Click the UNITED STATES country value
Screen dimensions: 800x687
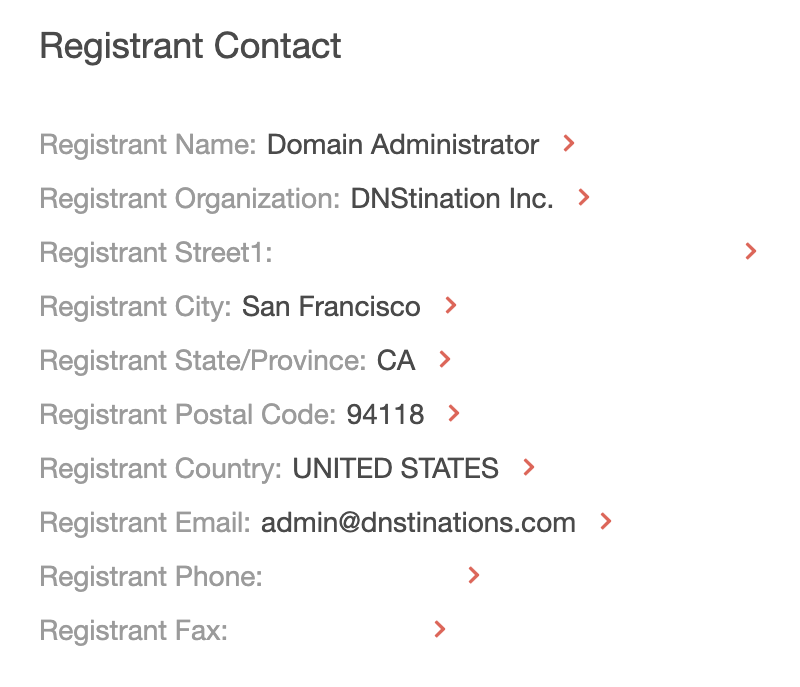[395, 469]
